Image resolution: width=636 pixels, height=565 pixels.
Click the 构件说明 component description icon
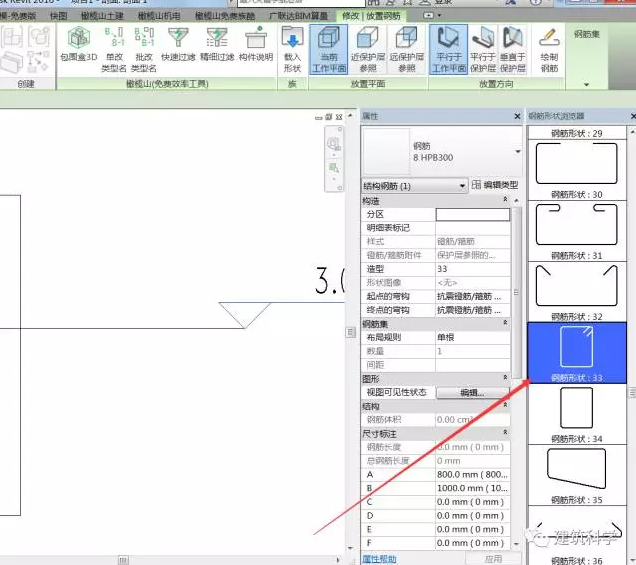[x=256, y=37]
